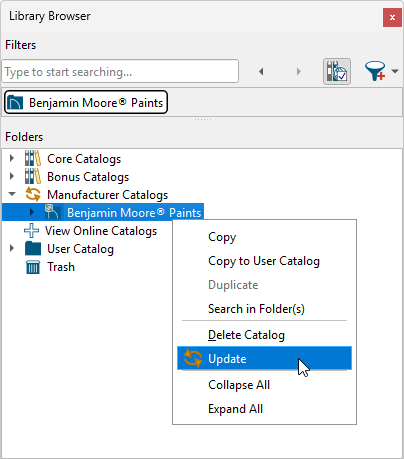Expand the Bonus Catalogs folder
The width and height of the screenshot is (404, 459).
click(12, 176)
